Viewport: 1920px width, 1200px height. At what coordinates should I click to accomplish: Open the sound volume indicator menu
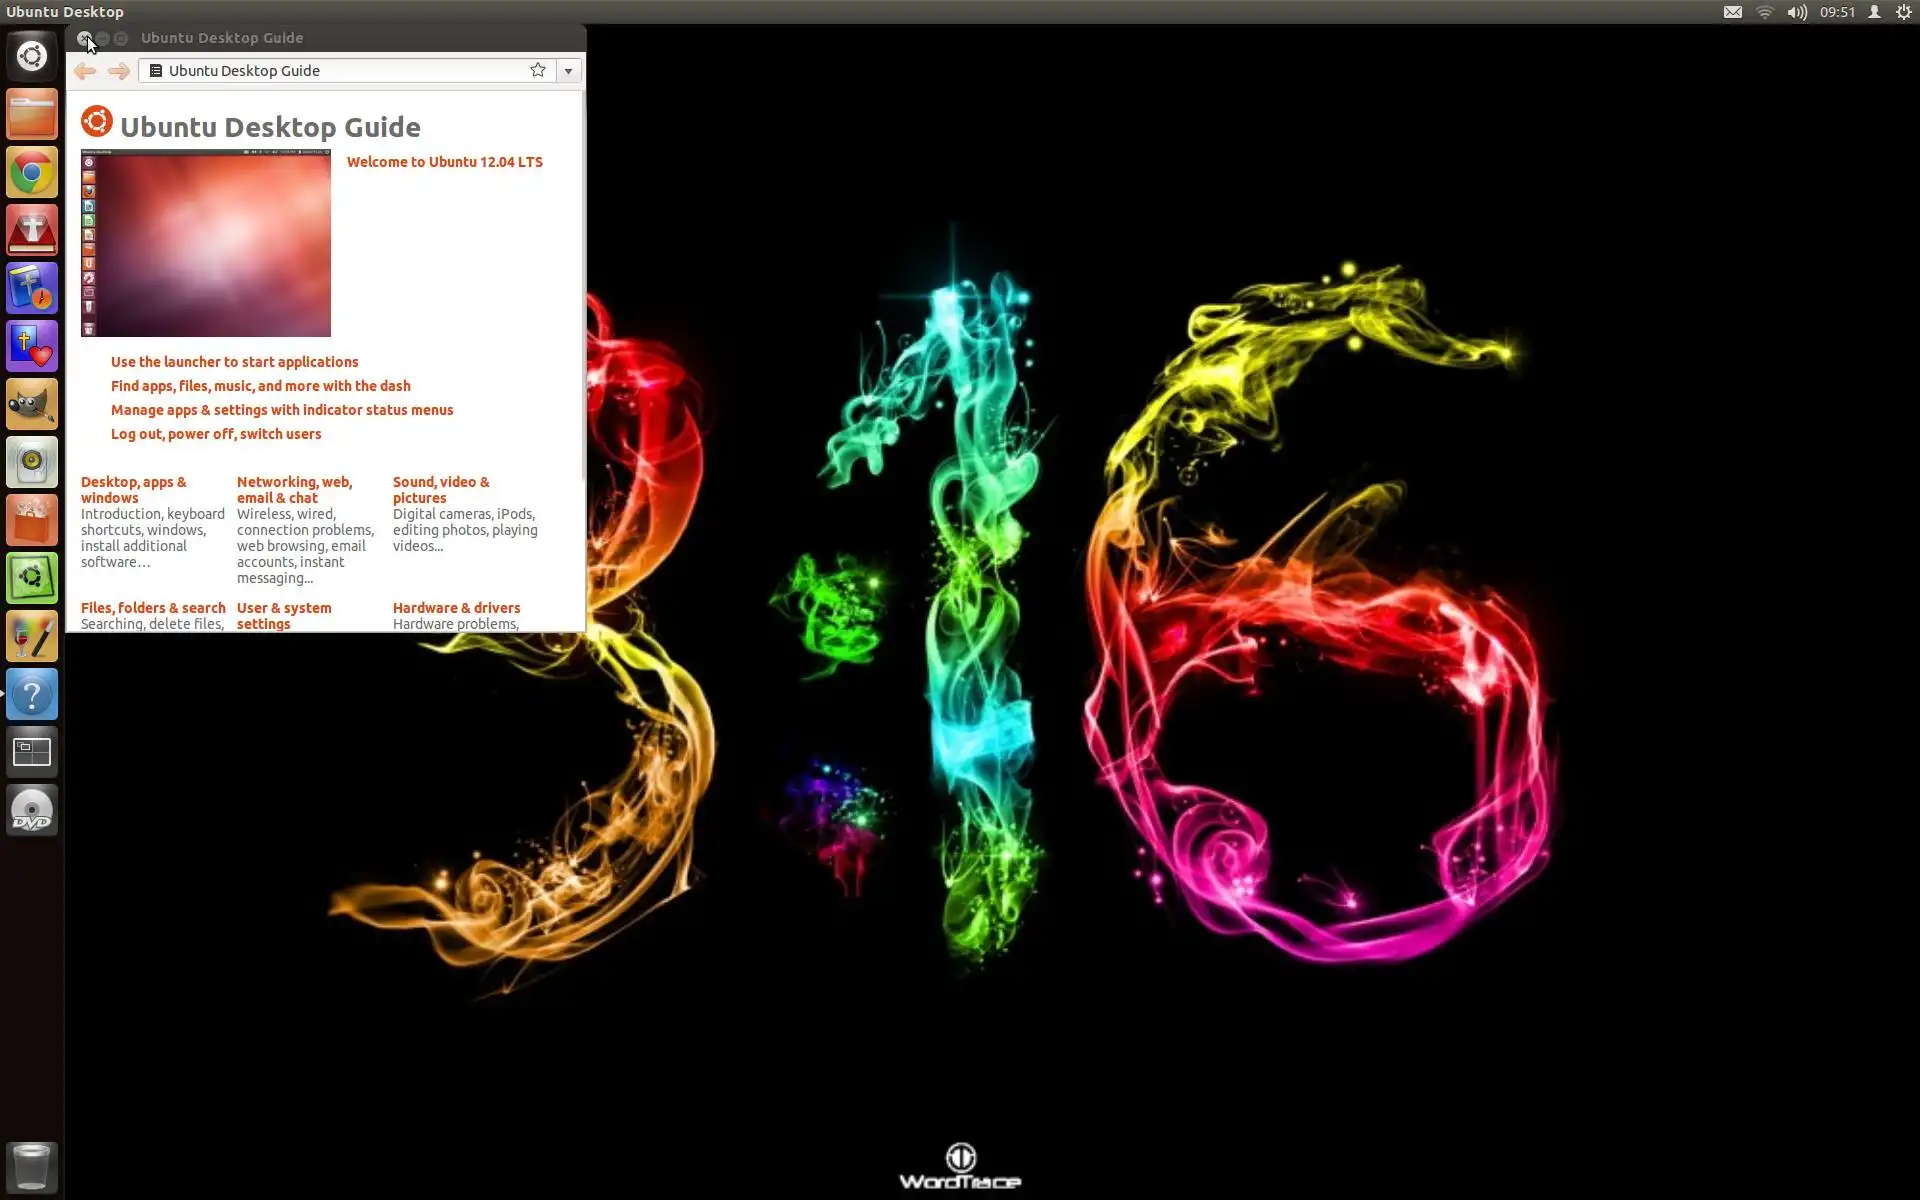1797,12
